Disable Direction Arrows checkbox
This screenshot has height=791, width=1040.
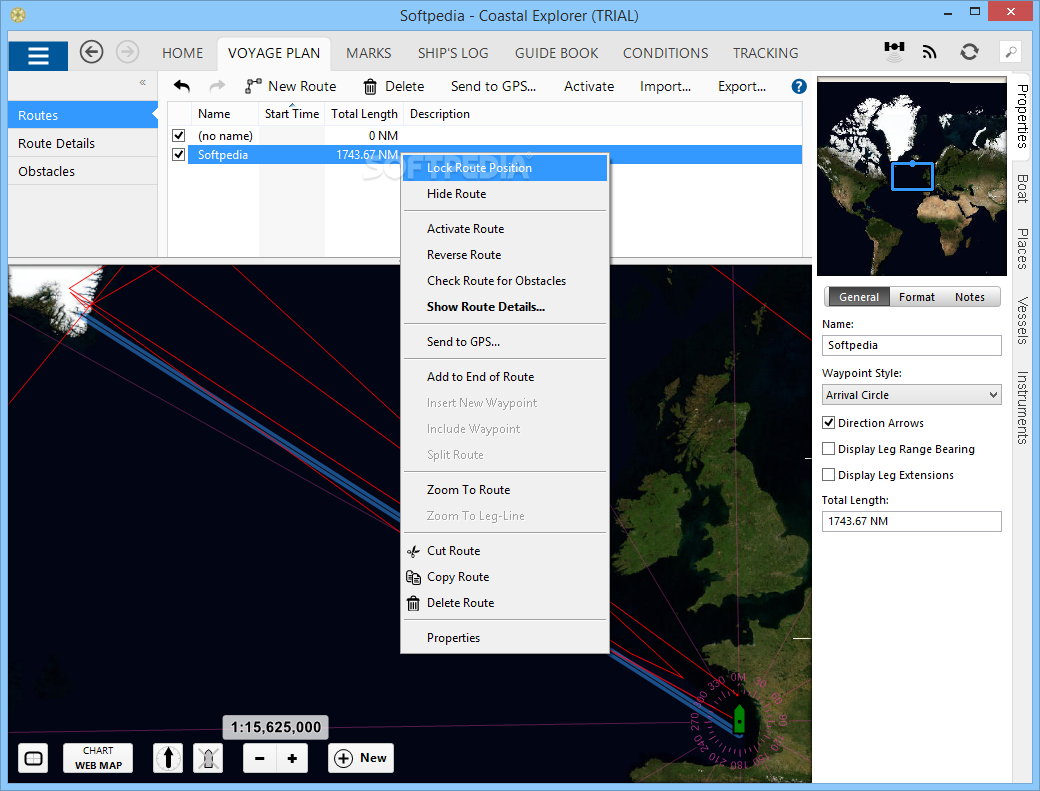pyautogui.click(x=828, y=422)
